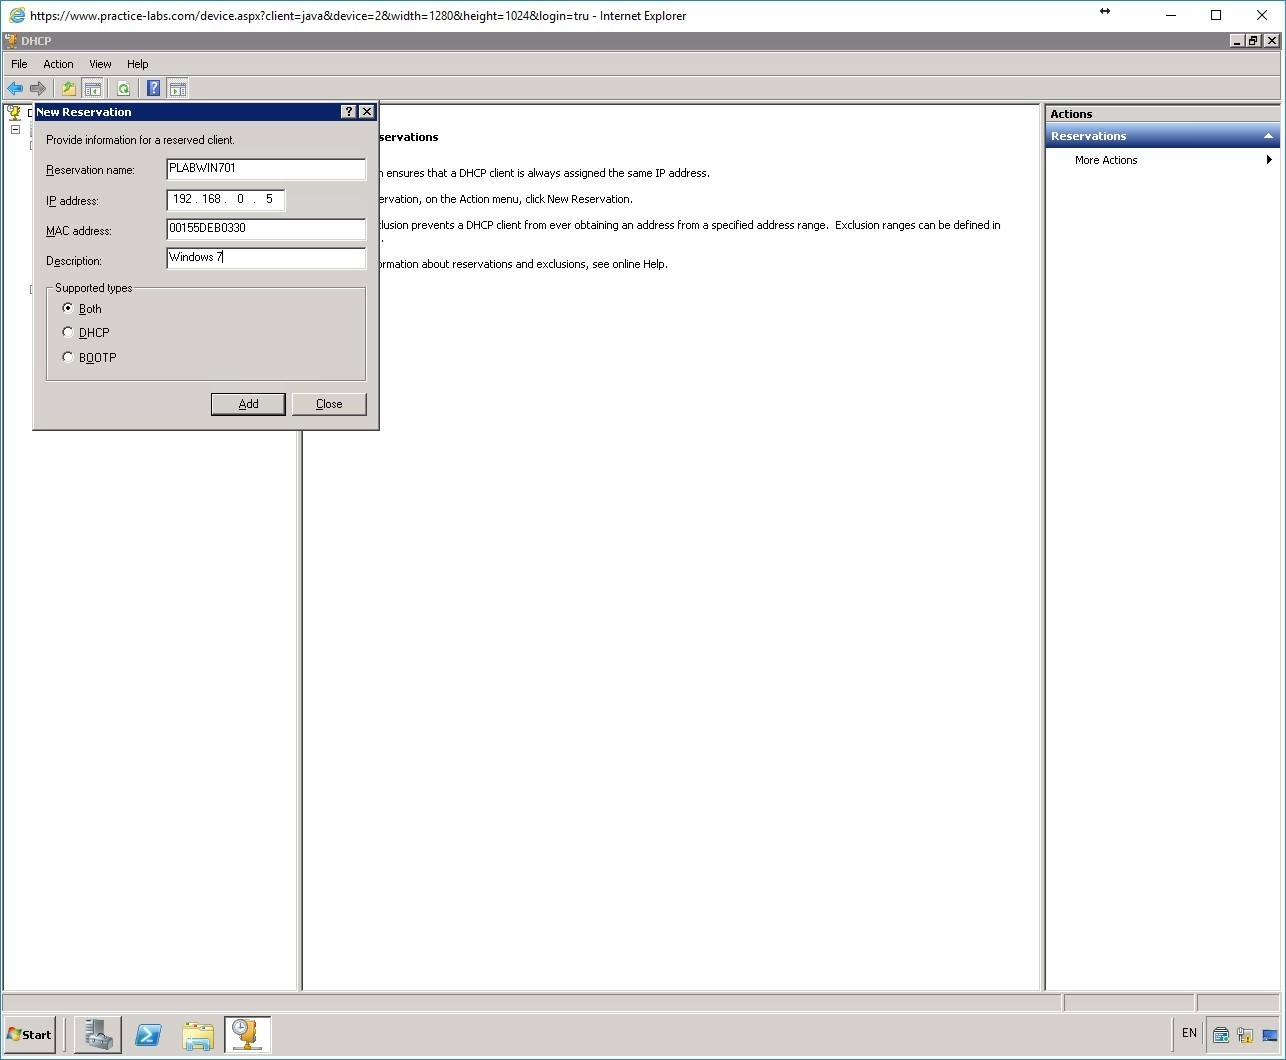Click the dialog's help question mark button
Viewport: 1286px width, 1060px height.
[347, 111]
